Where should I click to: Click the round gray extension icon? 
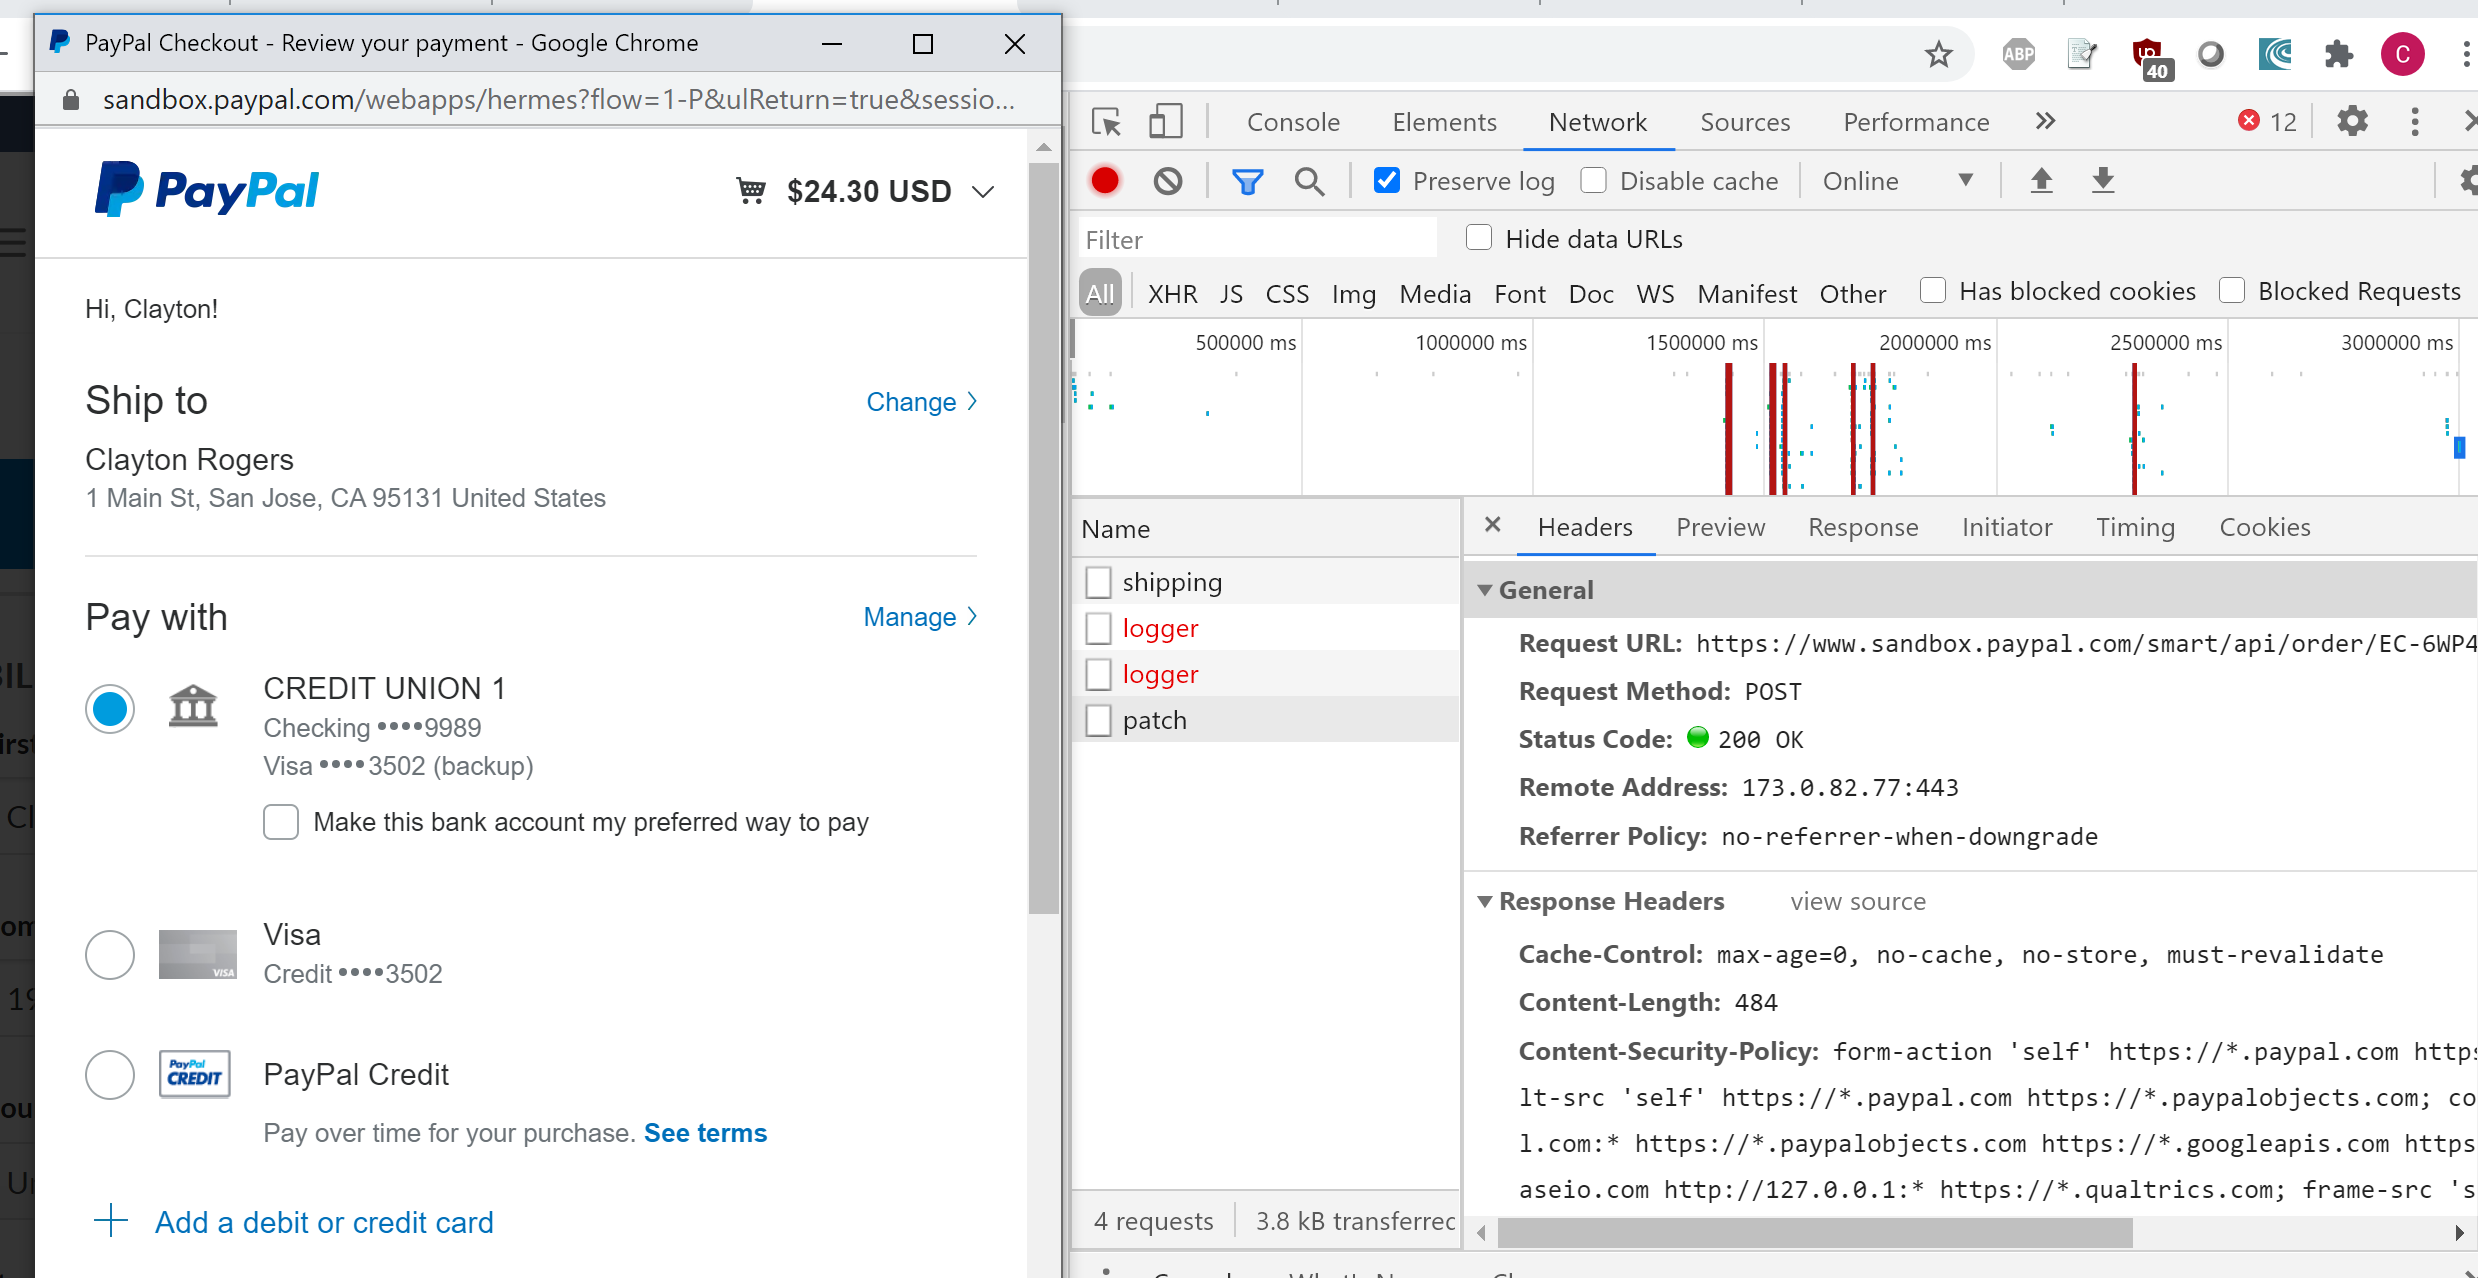coord(2211,54)
